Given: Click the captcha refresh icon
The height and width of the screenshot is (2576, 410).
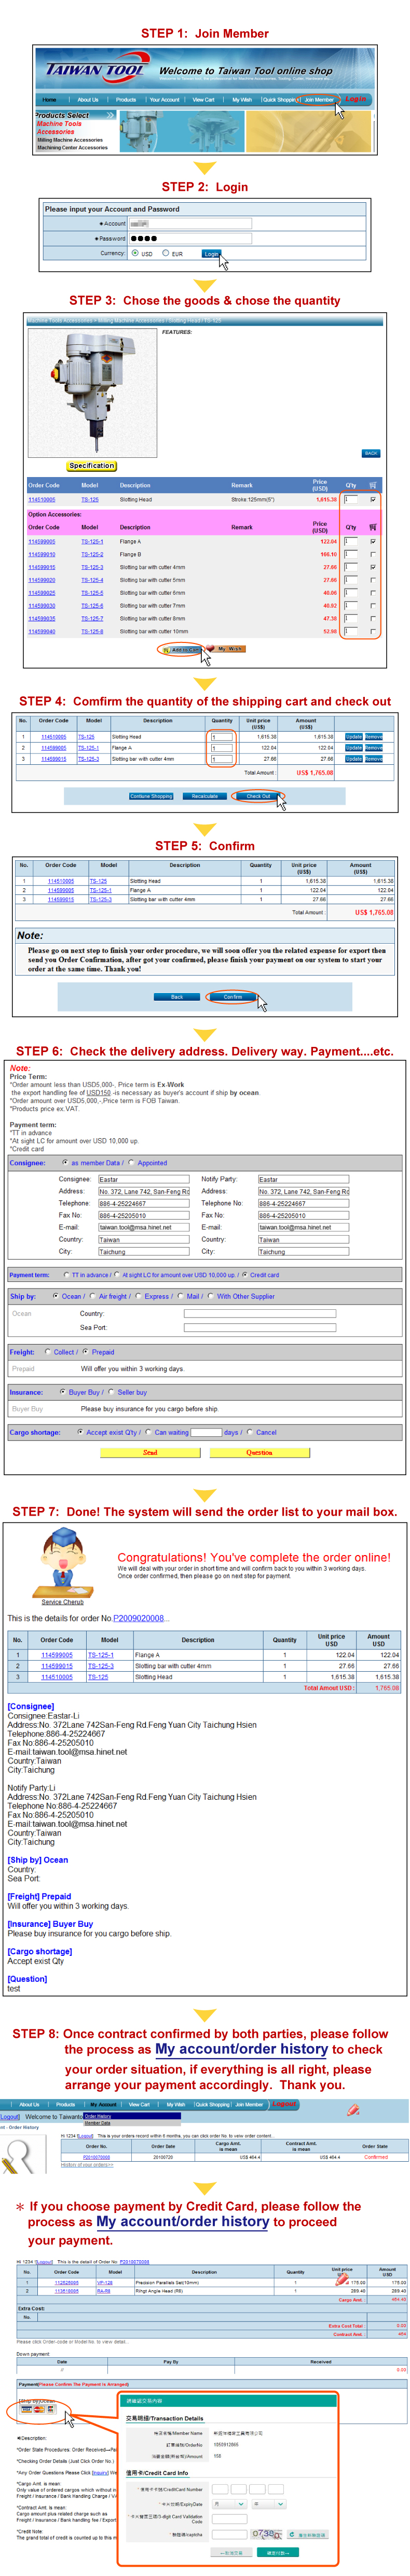Looking at the screenshot, I should 292,2535.
